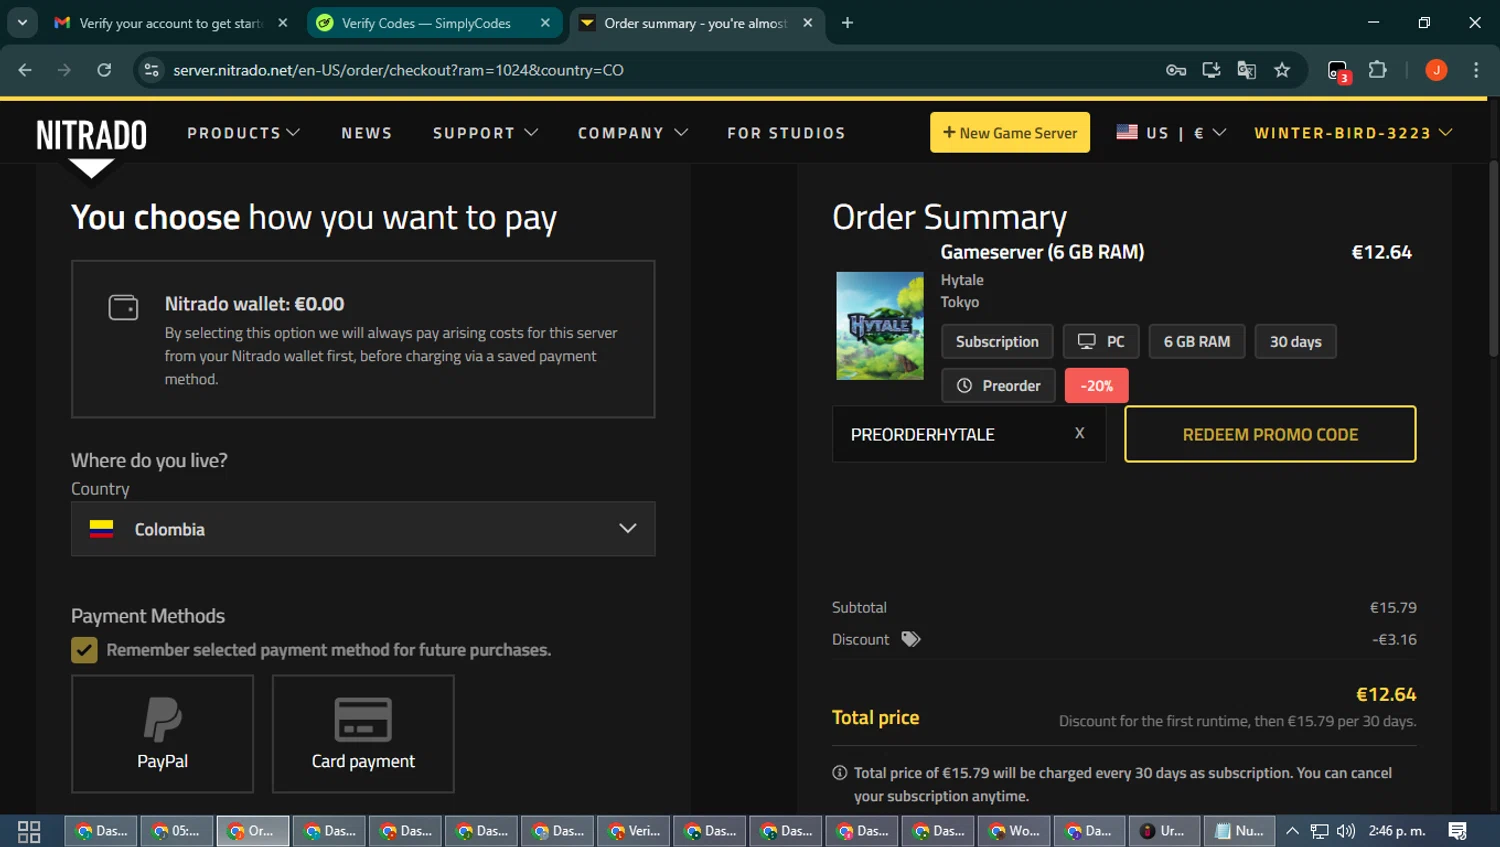
Task: Open the Chrome three-dot menu
Action: pyautogui.click(x=1476, y=70)
